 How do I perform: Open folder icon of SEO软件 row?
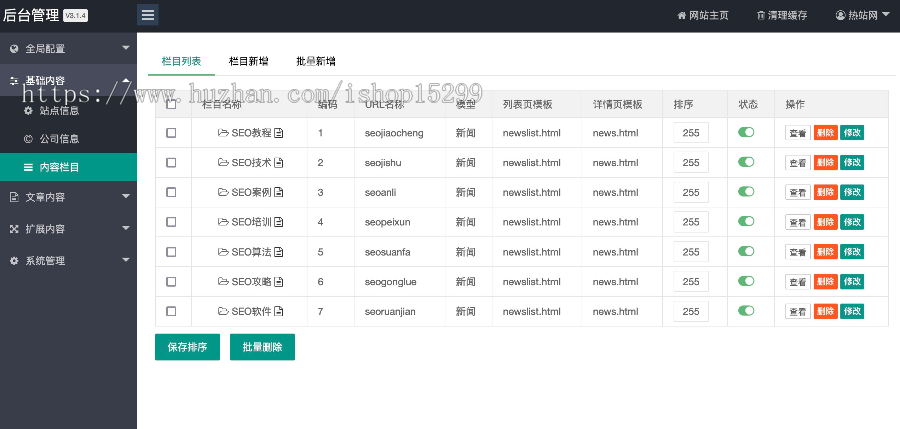click(223, 311)
